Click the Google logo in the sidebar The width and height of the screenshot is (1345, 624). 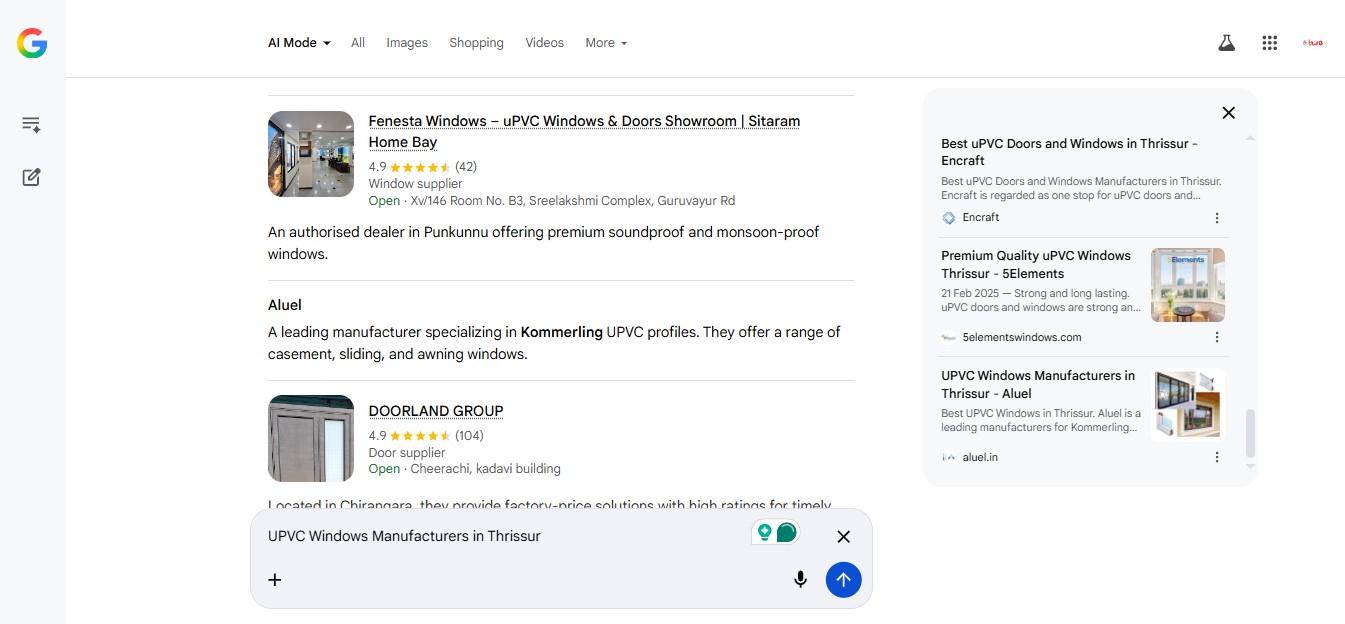click(32, 43)
